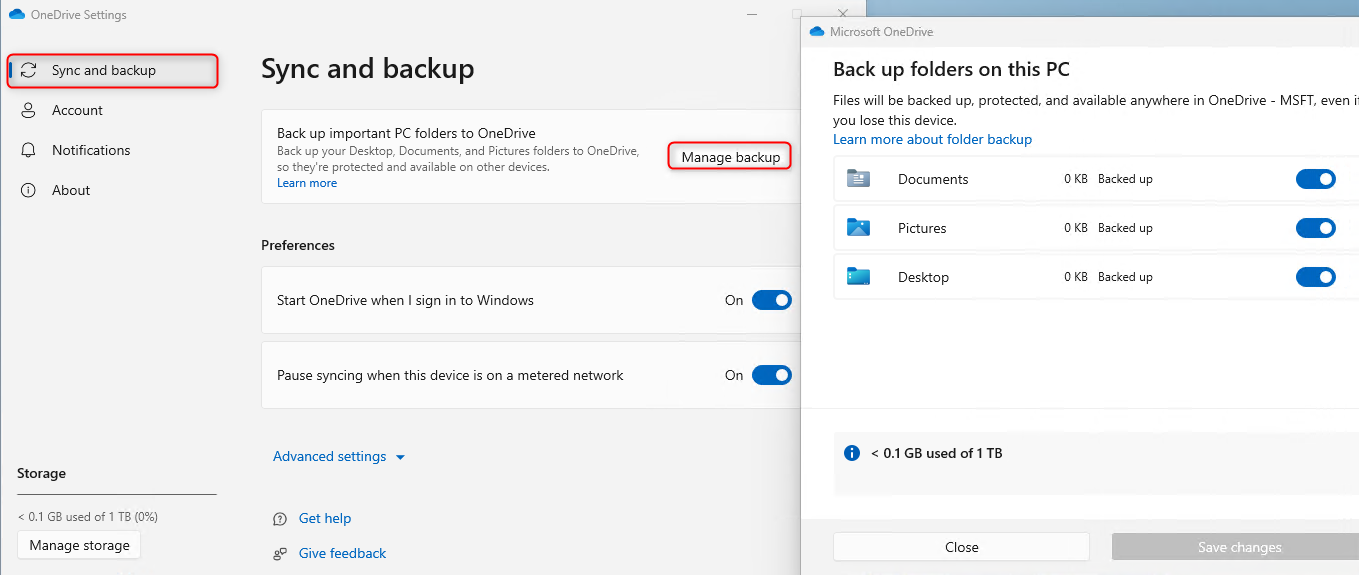The width and height of the screenshot is (1359, 575).
Task: Open the Get help link
Action: point(325,518)
